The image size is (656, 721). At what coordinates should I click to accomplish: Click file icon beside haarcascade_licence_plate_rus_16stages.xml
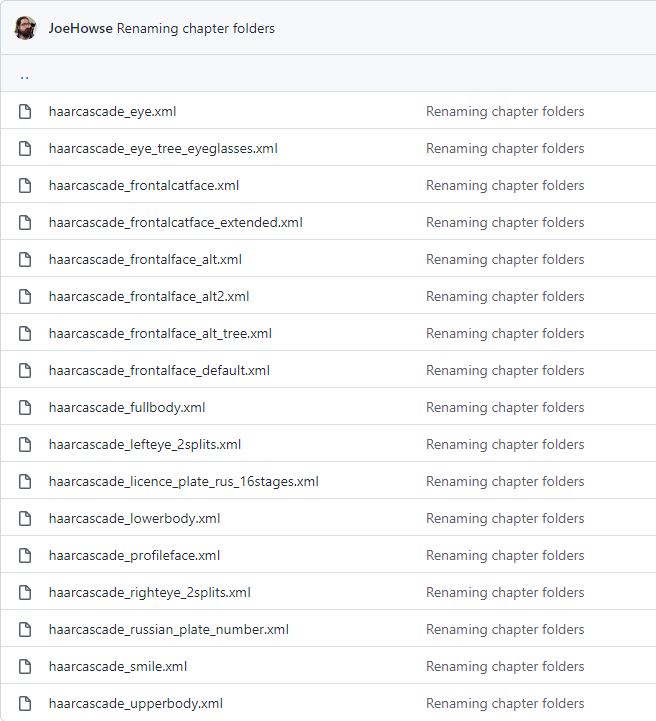click(x=25, y=481)
